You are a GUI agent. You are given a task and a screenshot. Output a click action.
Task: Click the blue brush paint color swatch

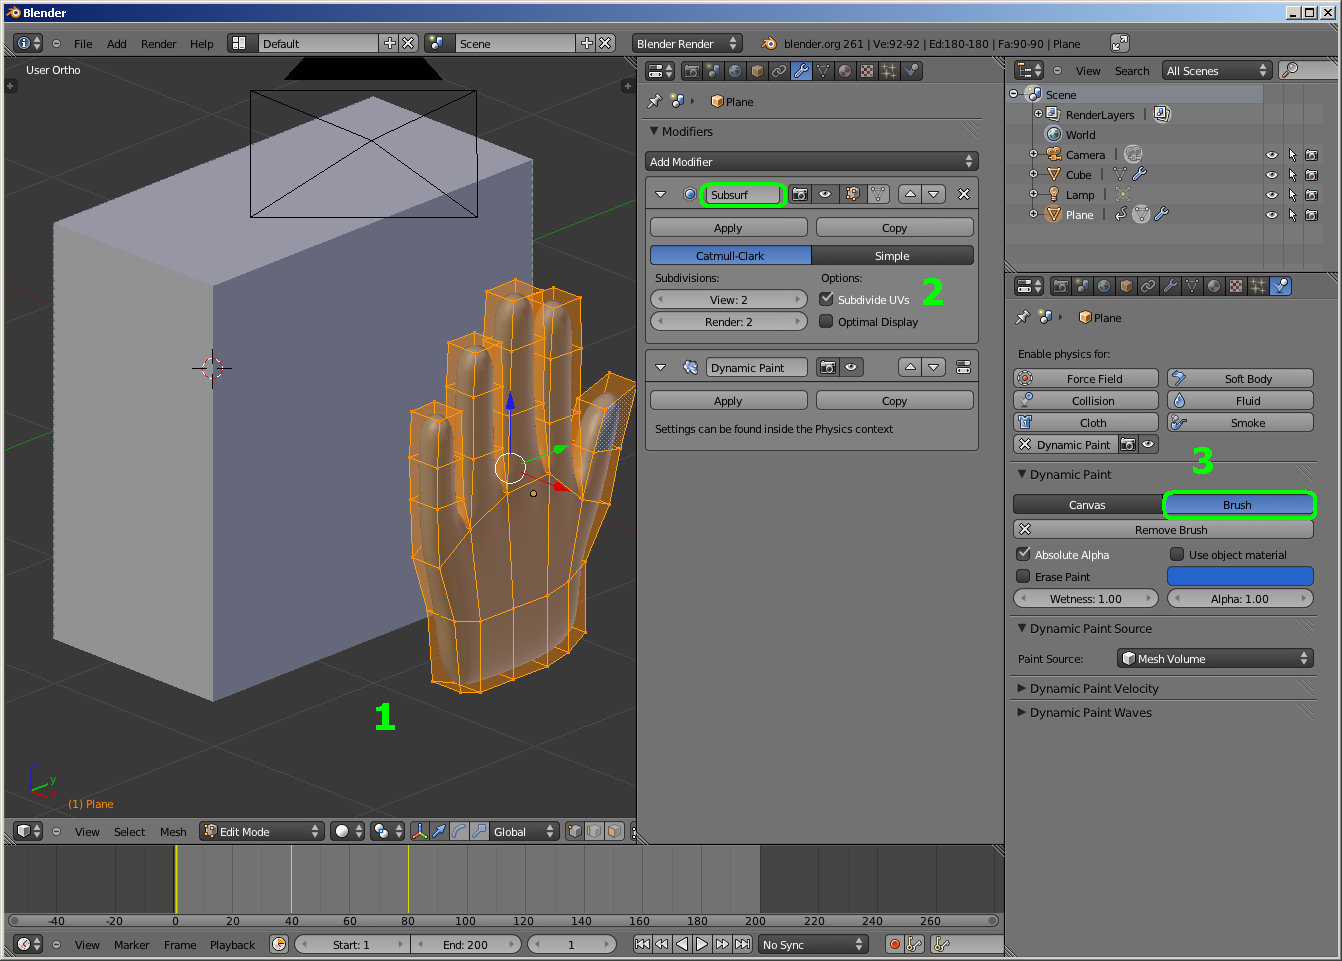(1239, 576)
